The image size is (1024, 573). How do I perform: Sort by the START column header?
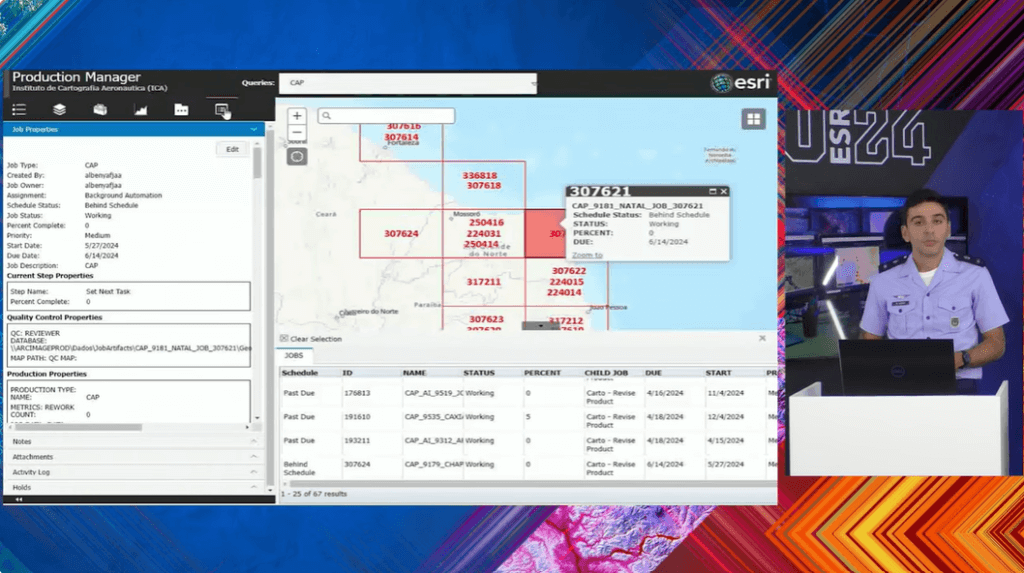click(x=718, y=373)
